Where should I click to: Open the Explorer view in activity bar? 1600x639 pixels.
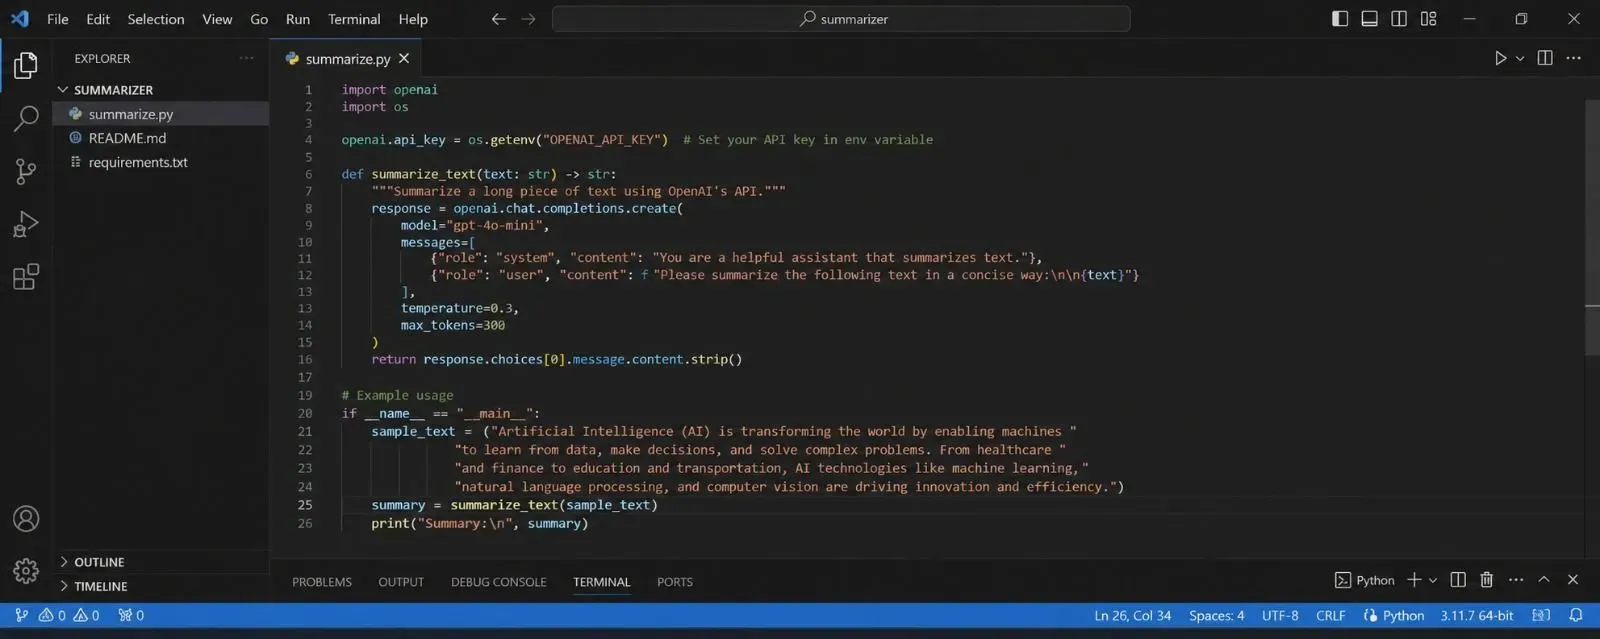point(26,65)
